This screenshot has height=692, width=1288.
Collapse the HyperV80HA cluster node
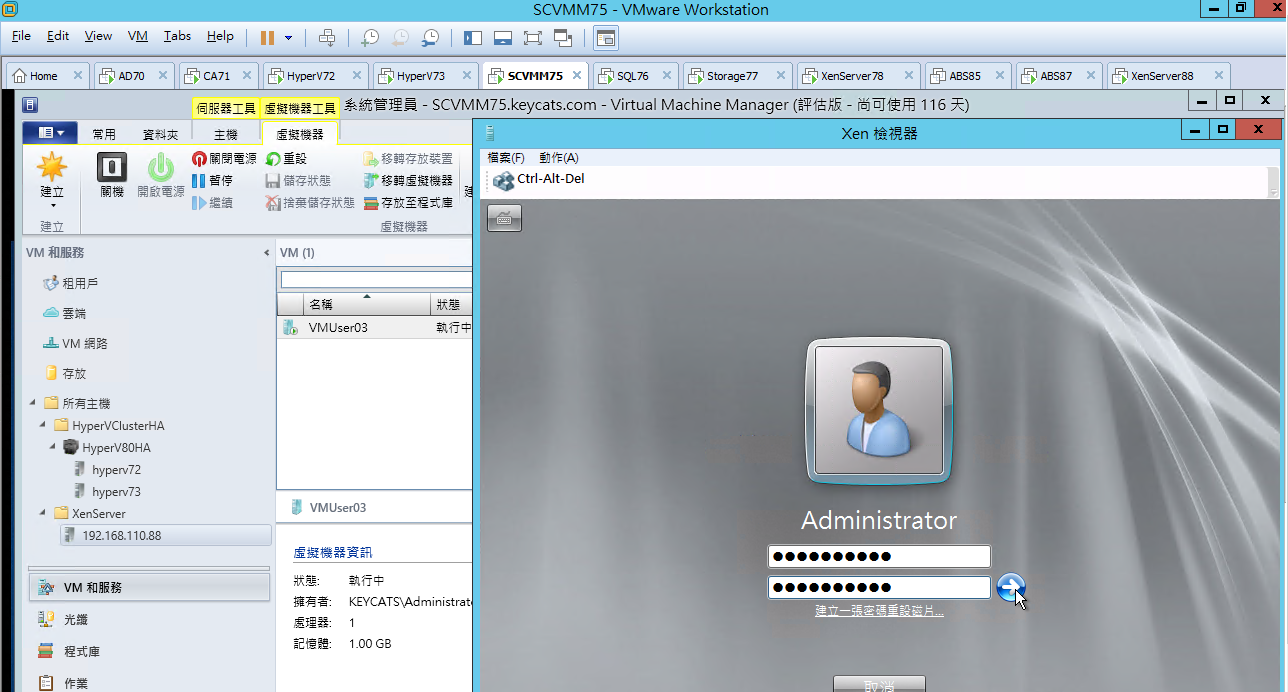point(53,447)
